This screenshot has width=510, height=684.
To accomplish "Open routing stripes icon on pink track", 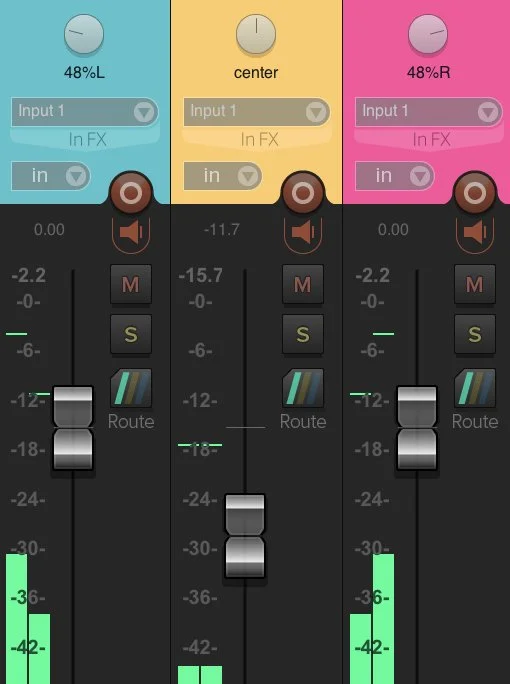I will pyautogui.click(x=475, y=388).
